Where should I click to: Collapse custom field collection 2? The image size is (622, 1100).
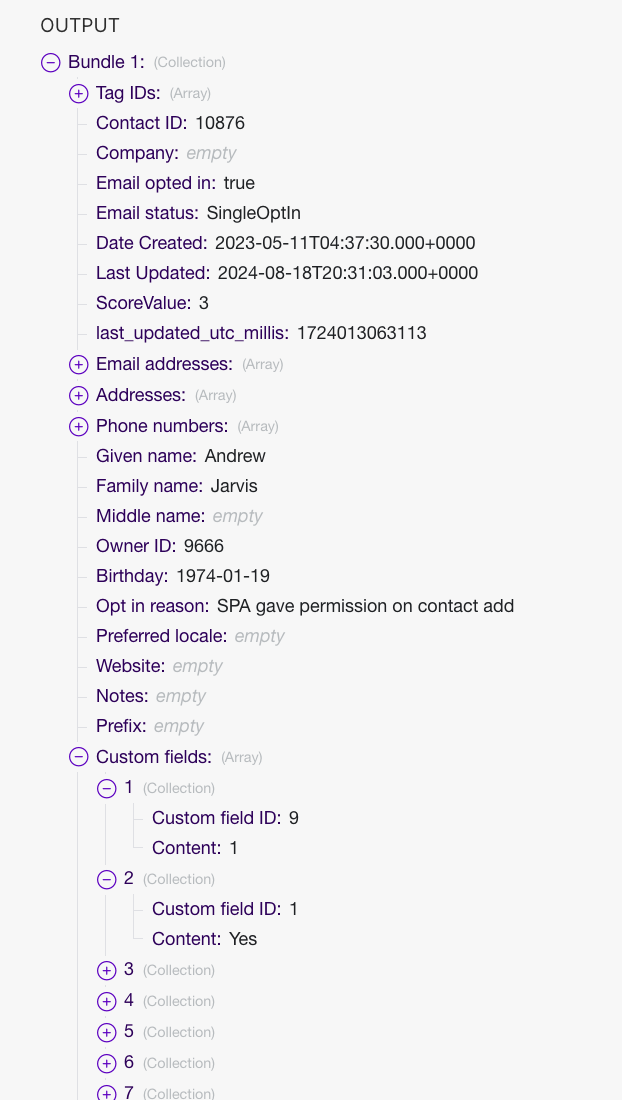click(107, 879)
